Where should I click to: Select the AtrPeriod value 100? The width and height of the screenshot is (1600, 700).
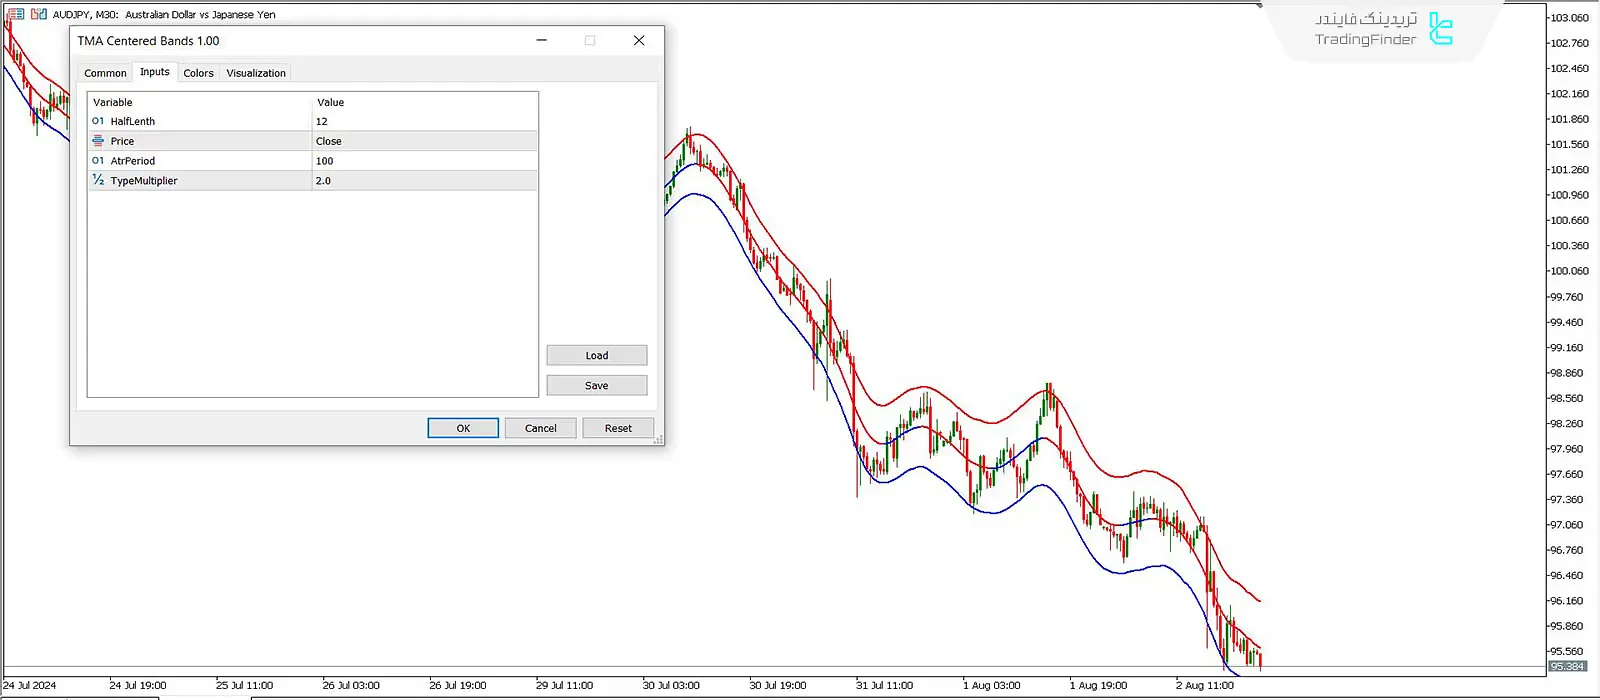pos(424,160)
